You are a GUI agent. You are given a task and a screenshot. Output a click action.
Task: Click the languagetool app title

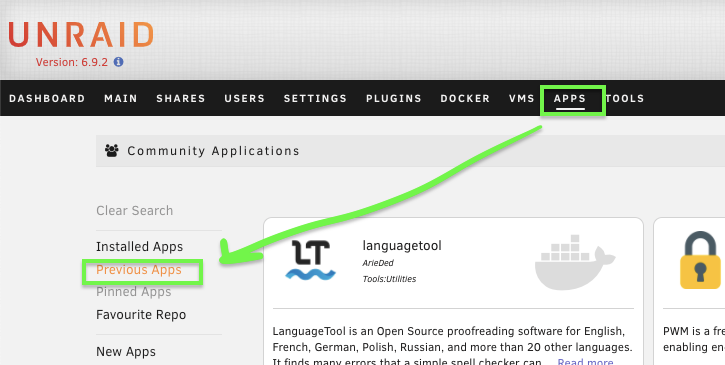tap(402, 245)
